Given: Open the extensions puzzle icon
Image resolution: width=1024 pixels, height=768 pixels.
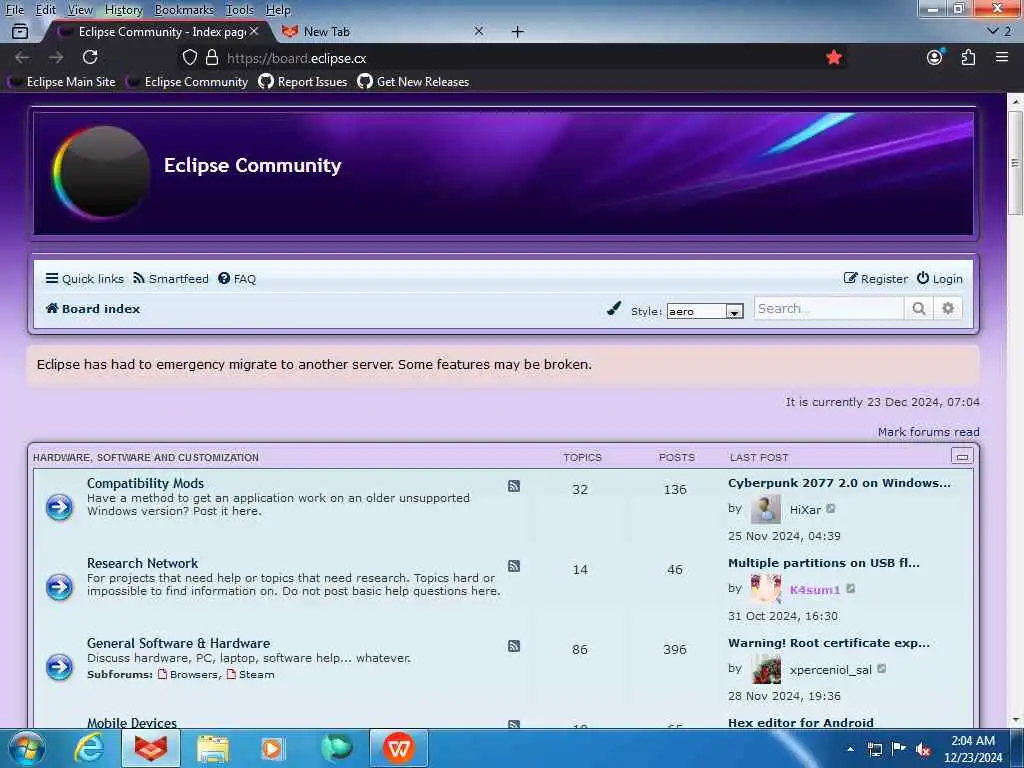Looking at the screenshot, I should pyautogui.click(x=968, y=57).
